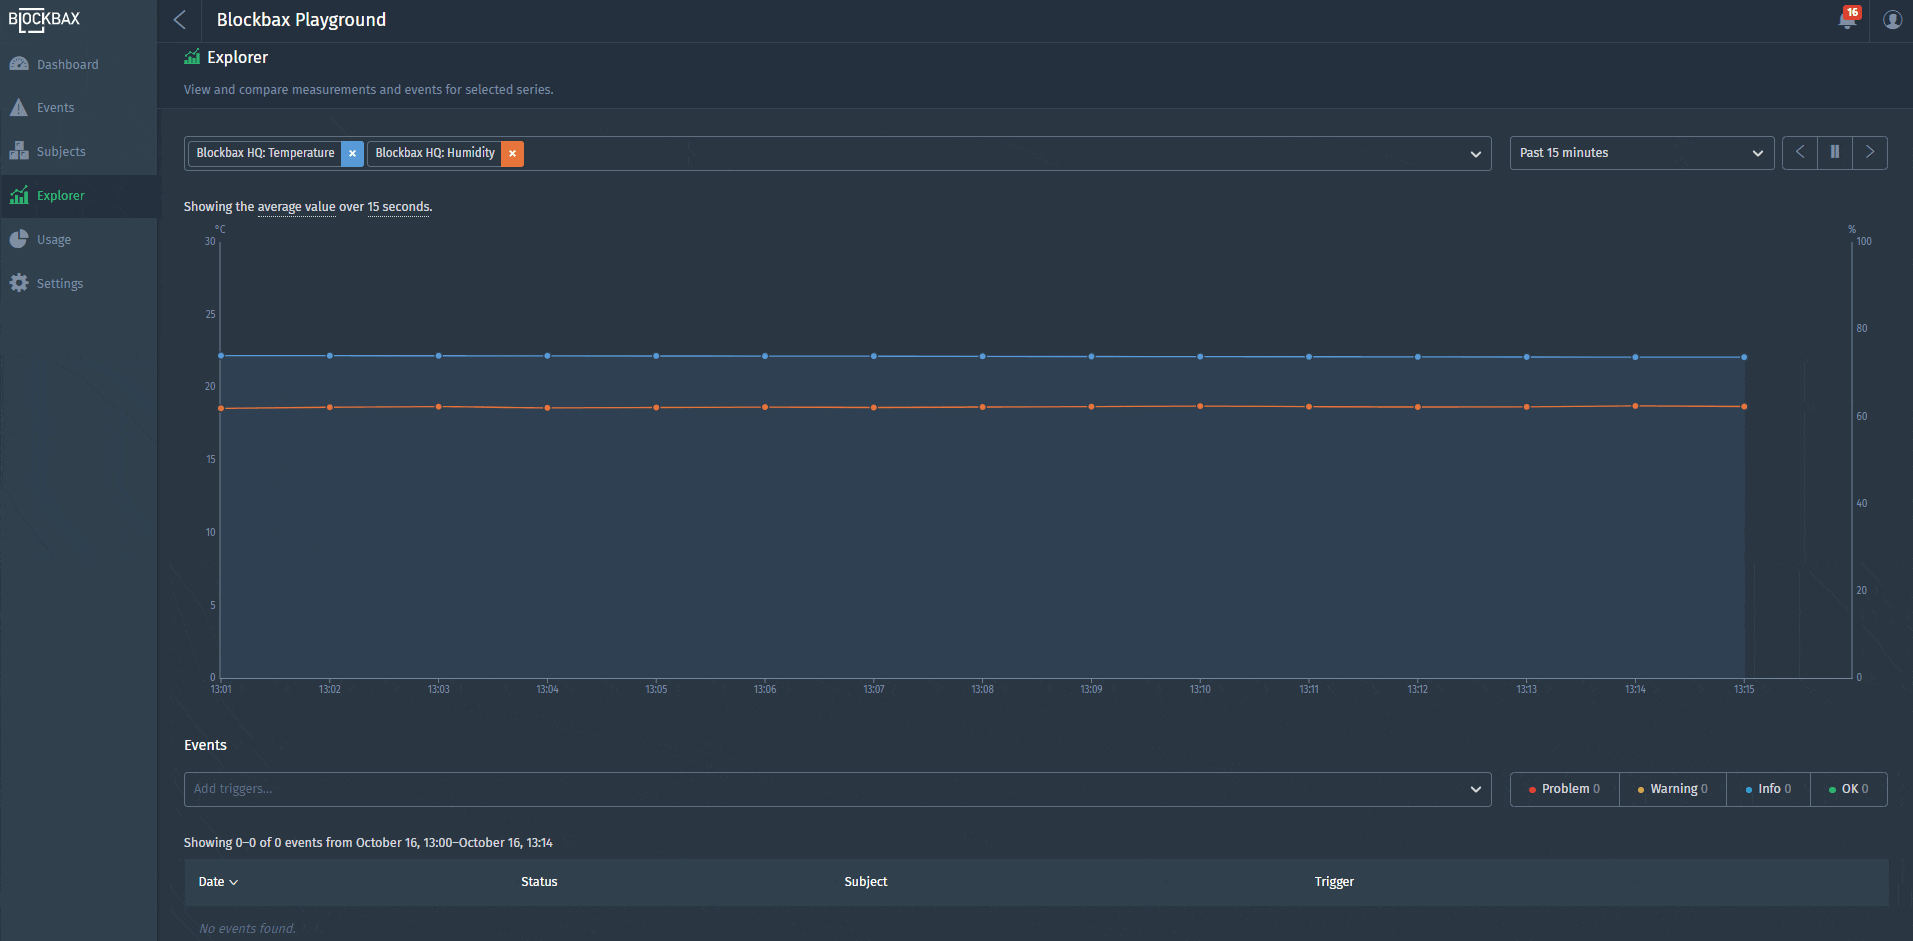Open the notifications bell icon
Screen dimensions: 1913x941
tap(1847, 20)
